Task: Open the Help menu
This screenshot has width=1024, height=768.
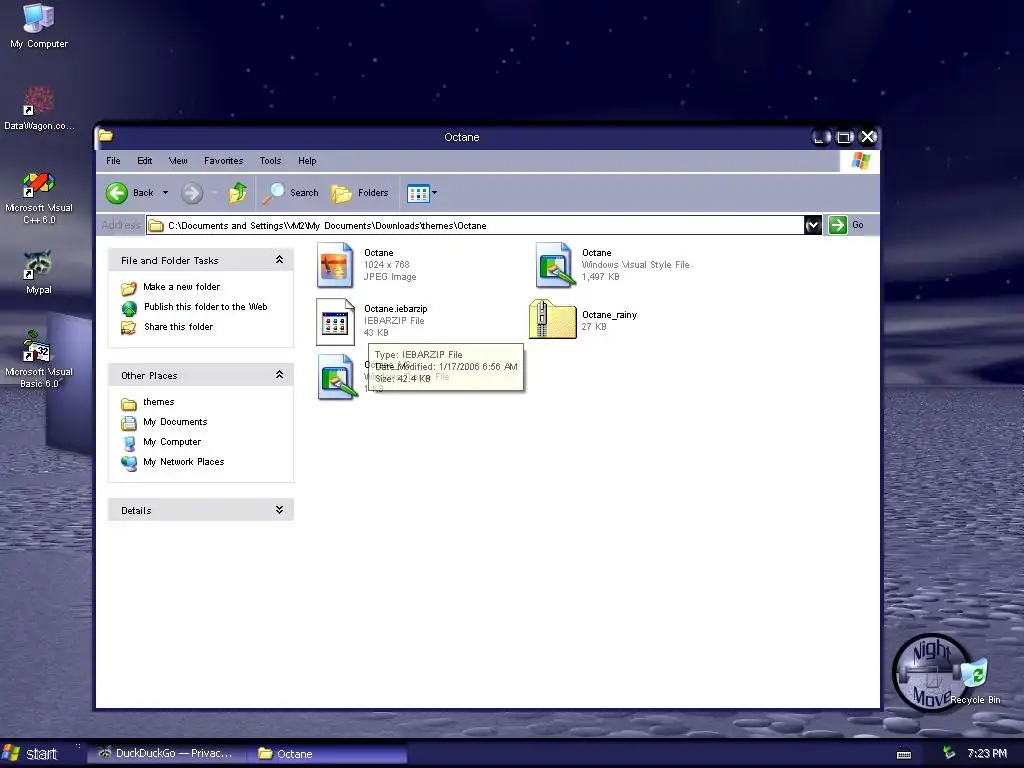Action: pyautogui.click(x=307, y=161)
